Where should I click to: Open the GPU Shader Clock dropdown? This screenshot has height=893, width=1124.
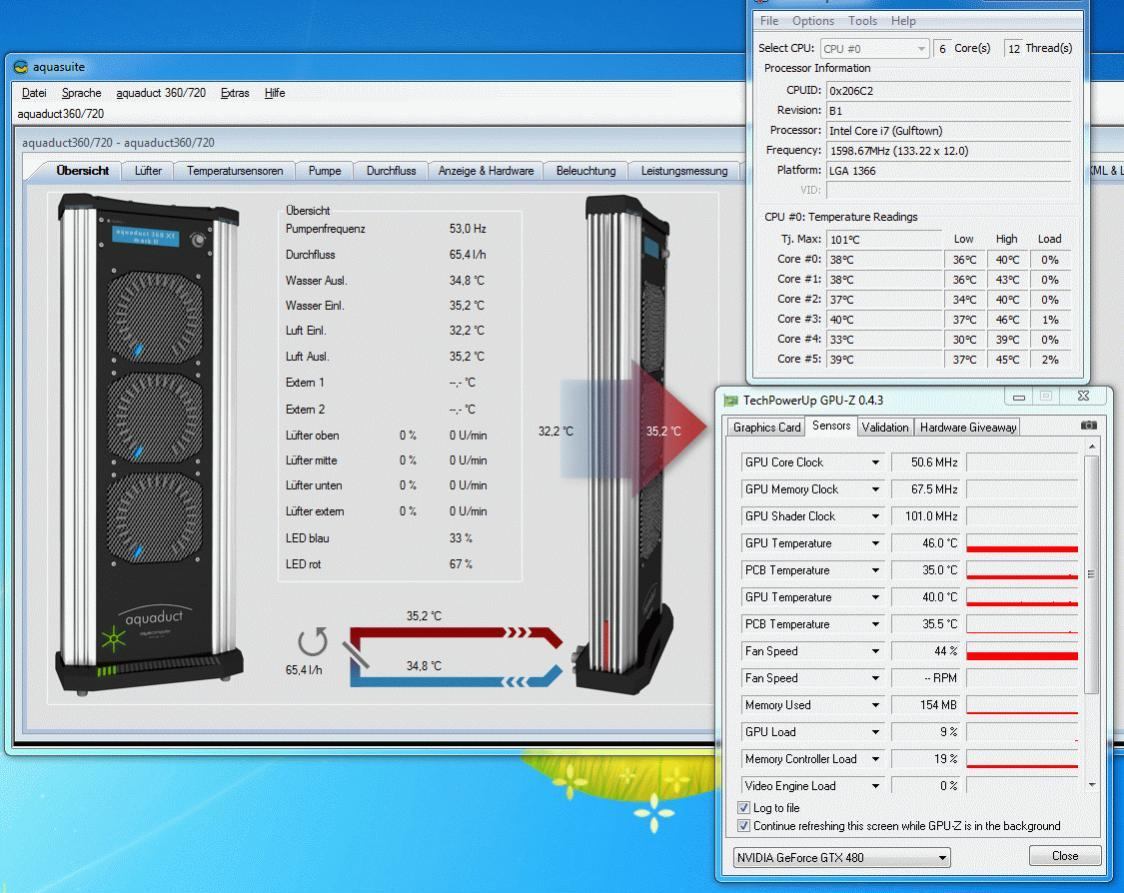[875, 517]
